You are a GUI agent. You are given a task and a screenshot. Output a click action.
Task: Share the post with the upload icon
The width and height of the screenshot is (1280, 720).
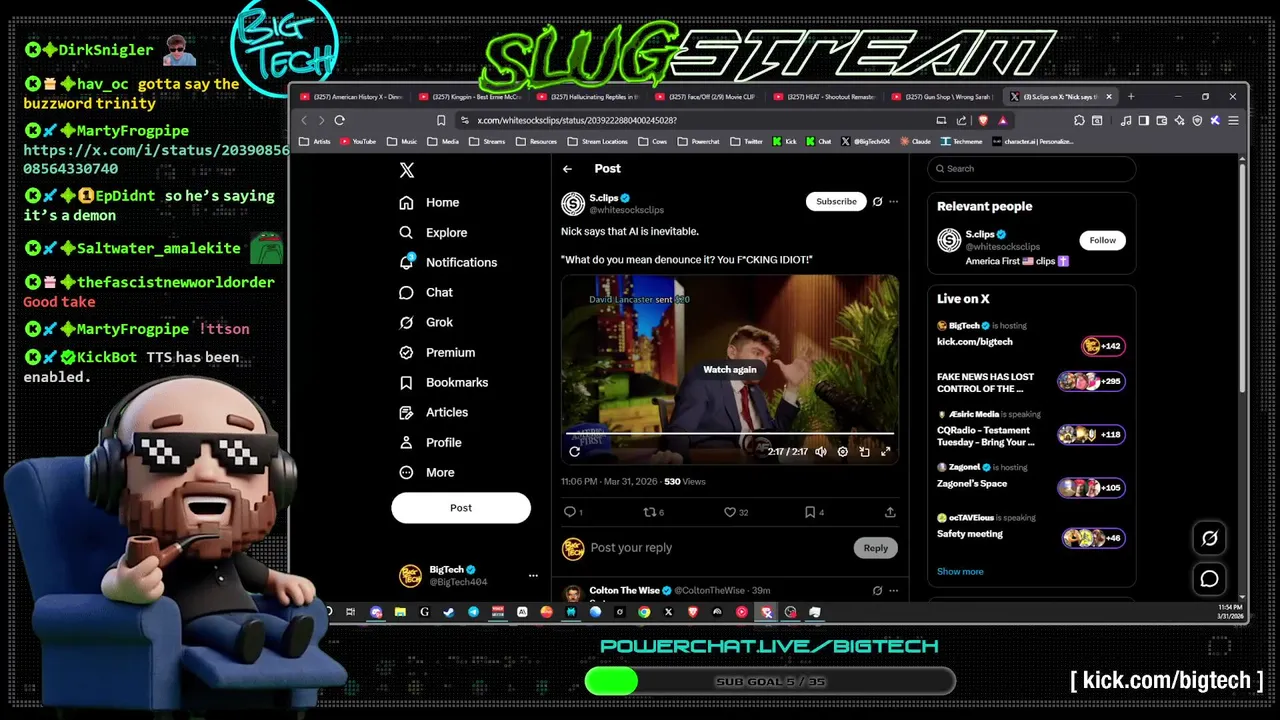pos(890,512)
